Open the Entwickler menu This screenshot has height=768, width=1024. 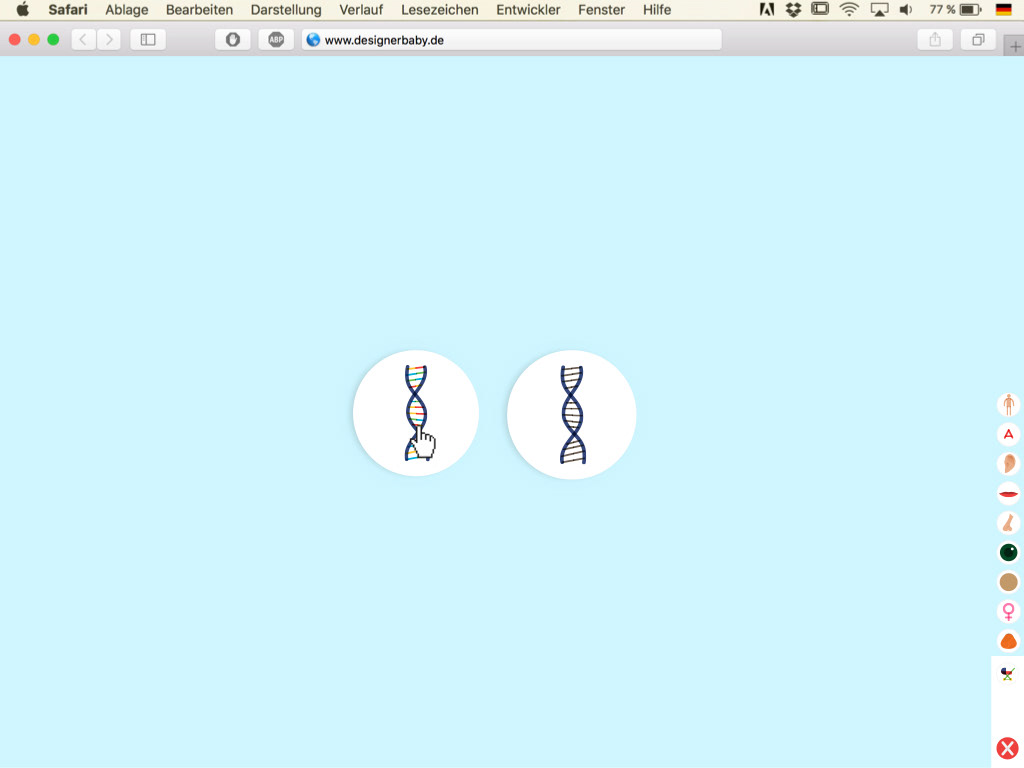click(528, 10)
